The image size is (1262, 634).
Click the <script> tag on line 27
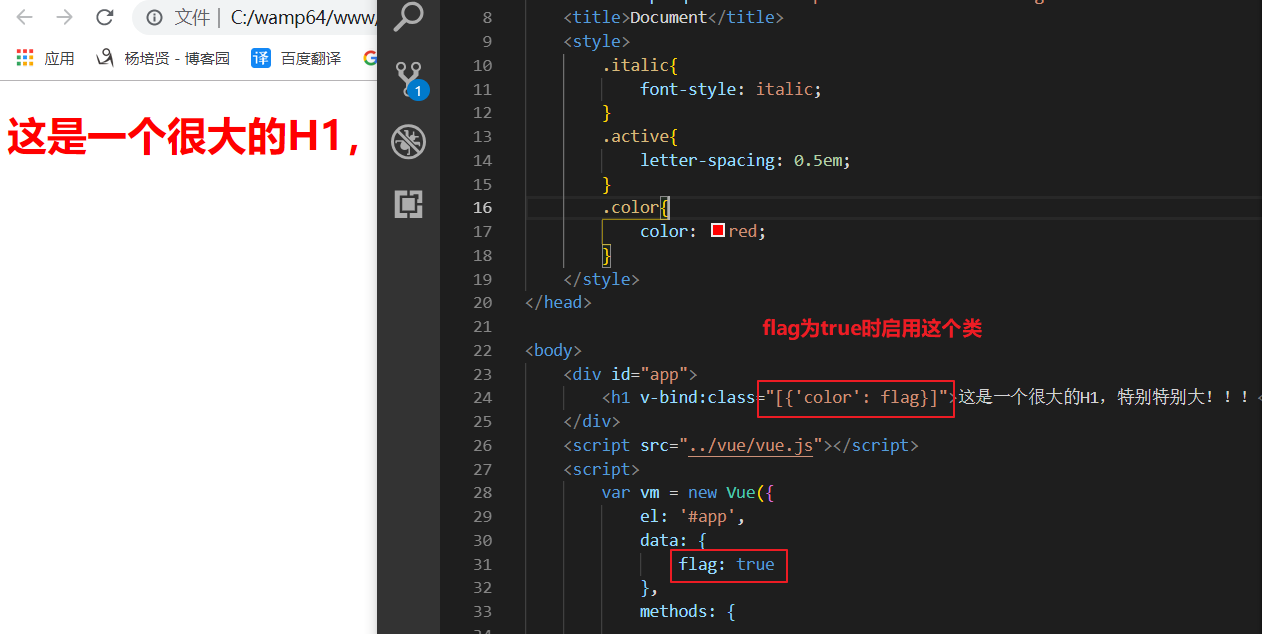601,469
